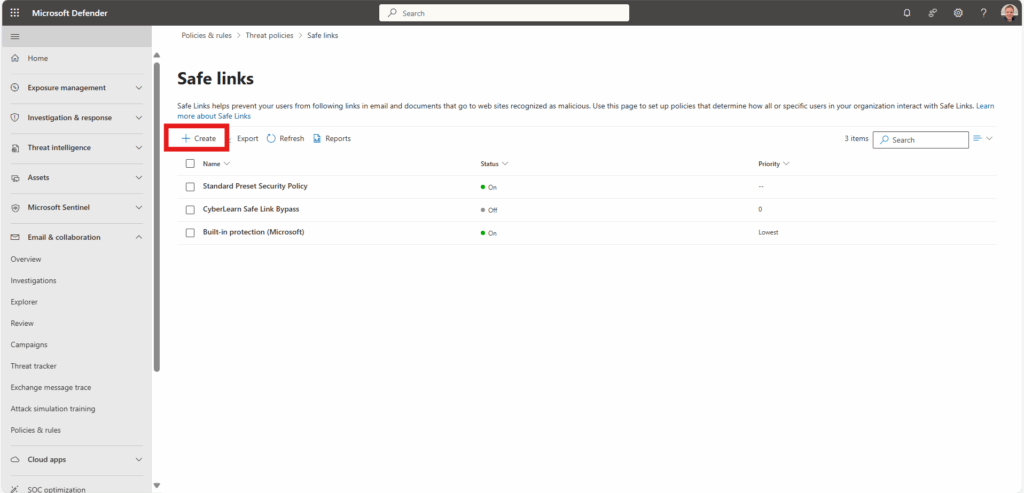Click the Lowest priority value
This screenshot has height=493, width=1024.
(768, 232)
